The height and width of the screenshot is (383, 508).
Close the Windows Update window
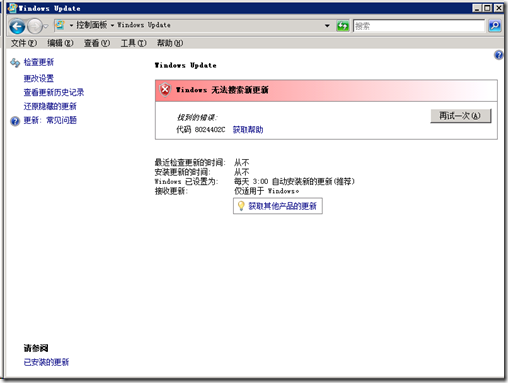pyautogui.click(x=498, y=8)
